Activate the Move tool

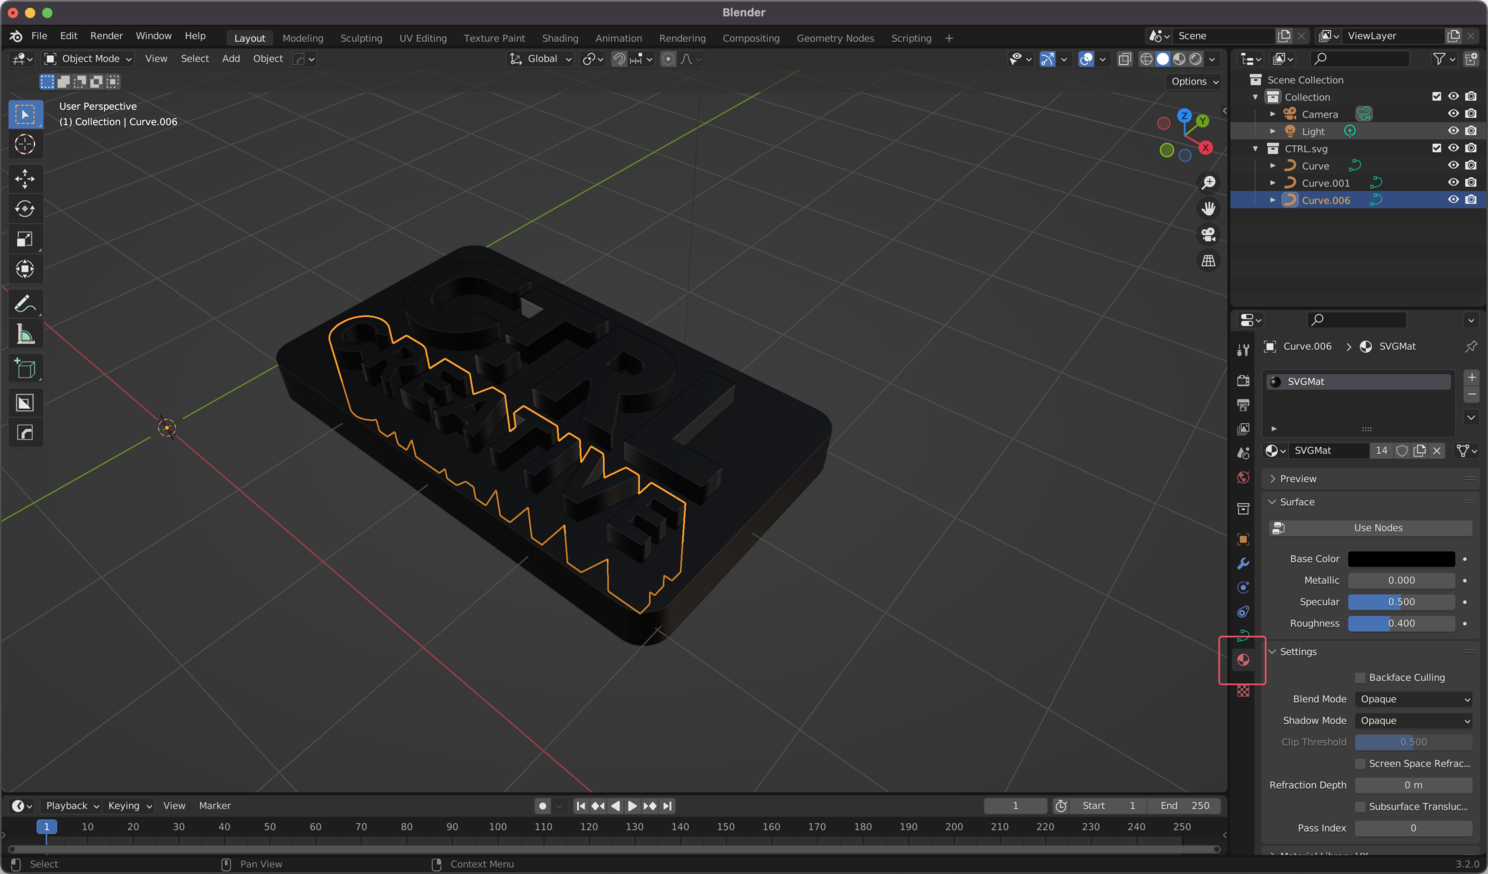click(x=25, y=179)
